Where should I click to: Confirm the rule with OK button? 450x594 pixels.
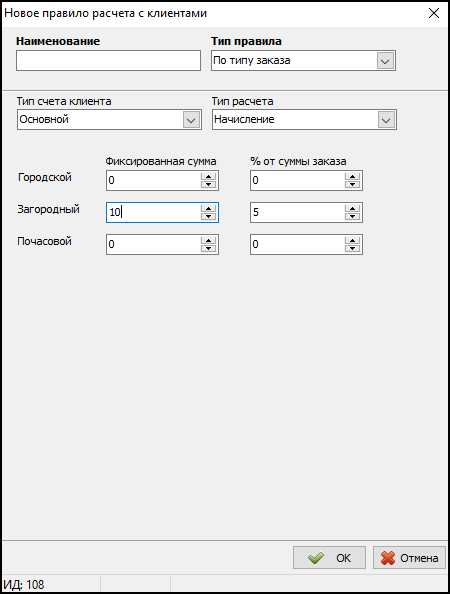329,558
